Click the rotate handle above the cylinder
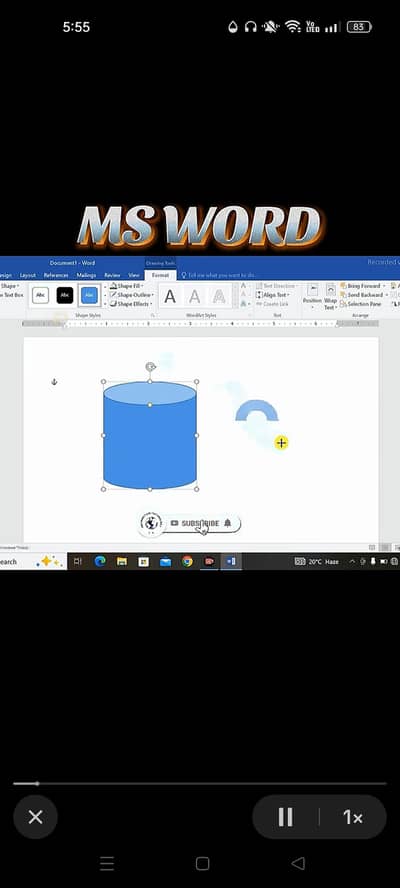 tap(150, 367)
